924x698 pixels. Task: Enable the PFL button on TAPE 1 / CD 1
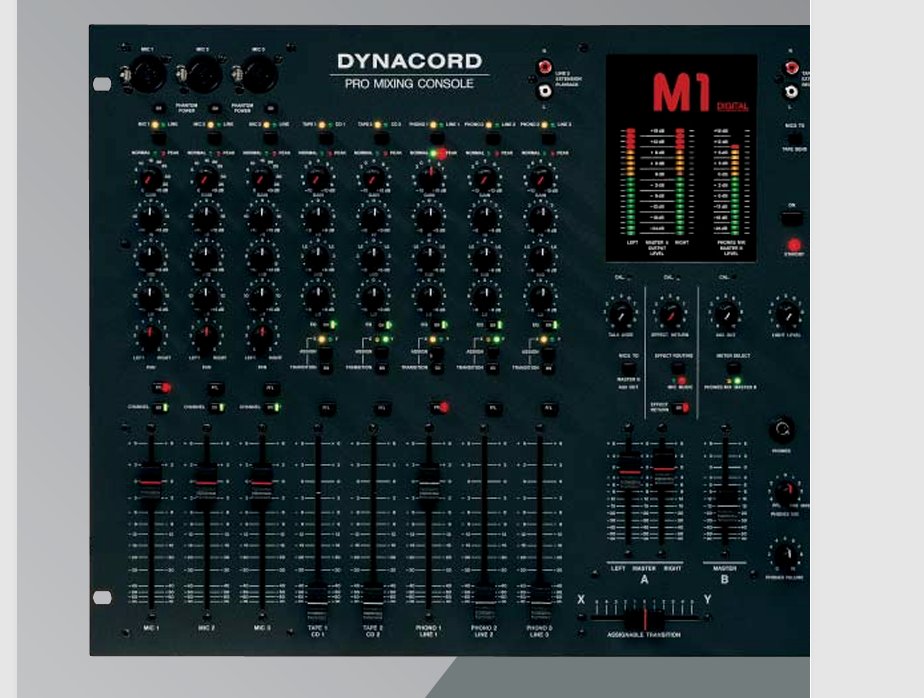point(327,407)
